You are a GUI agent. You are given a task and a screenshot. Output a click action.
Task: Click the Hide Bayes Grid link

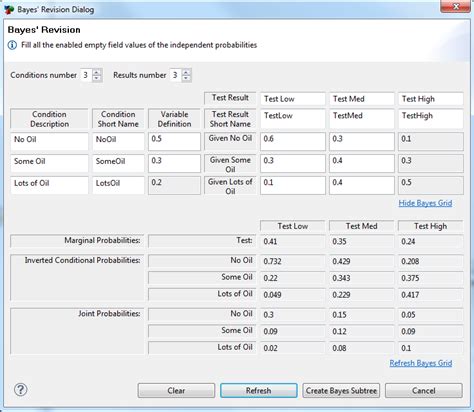[x=425, y=203]
